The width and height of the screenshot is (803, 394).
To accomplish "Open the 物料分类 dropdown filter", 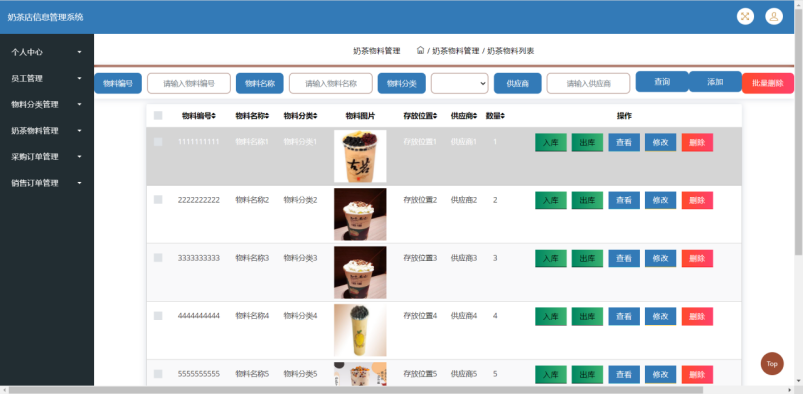I will pyautogui.click(x=459, y=84).
